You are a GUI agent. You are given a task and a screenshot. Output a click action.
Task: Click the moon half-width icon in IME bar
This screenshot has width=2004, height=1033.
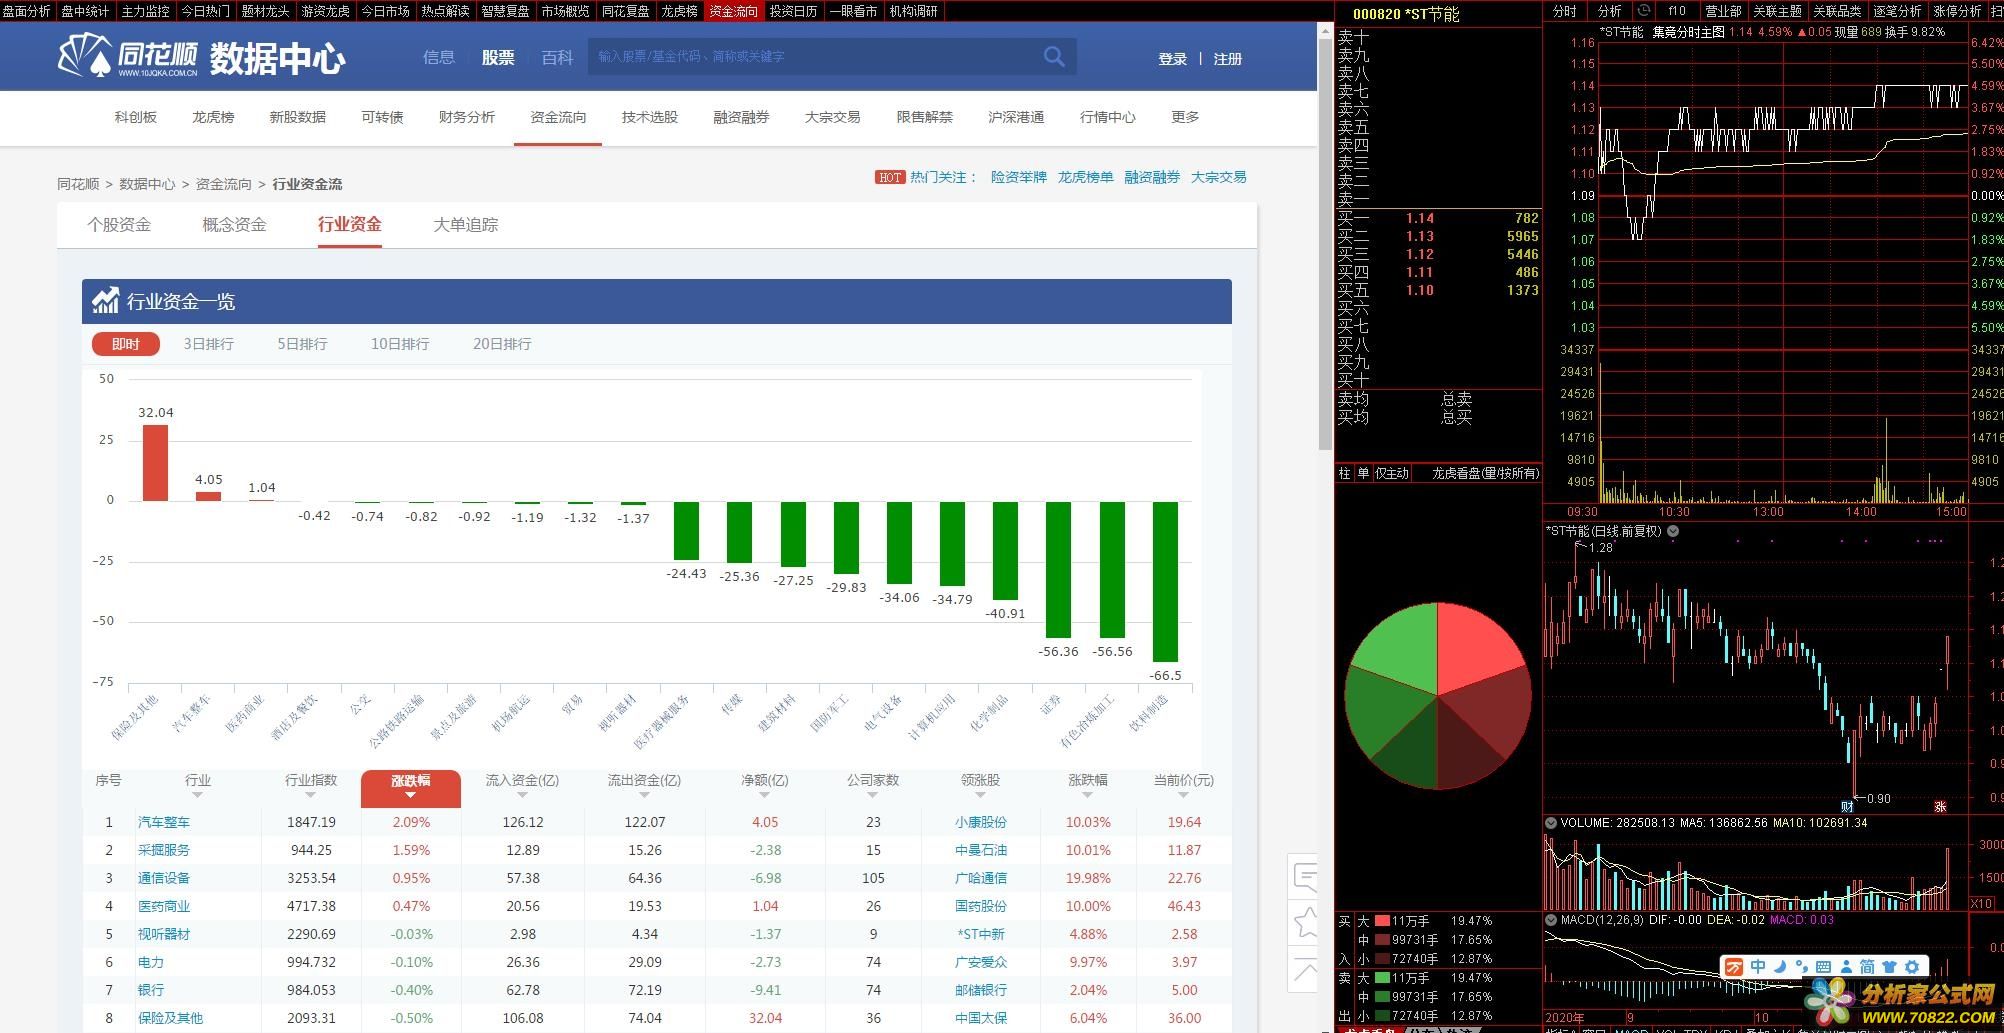coord(1779,967)
